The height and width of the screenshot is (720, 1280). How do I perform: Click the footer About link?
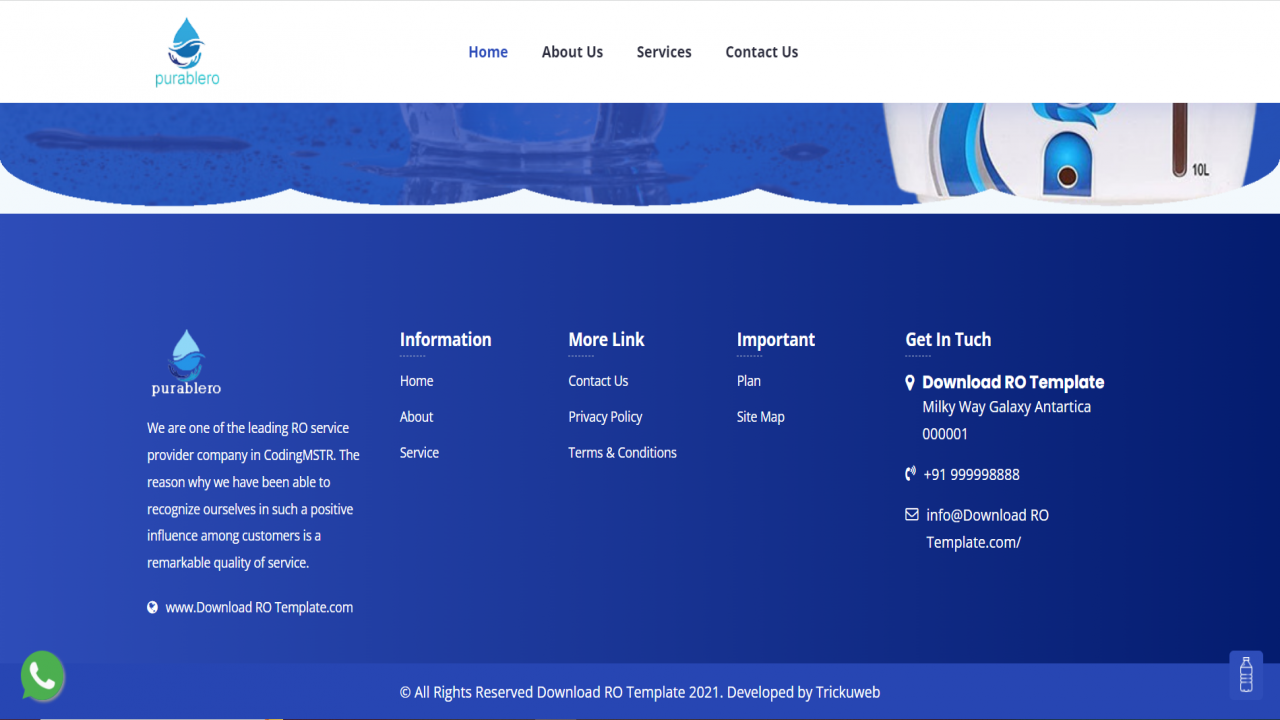pos(417,417)
